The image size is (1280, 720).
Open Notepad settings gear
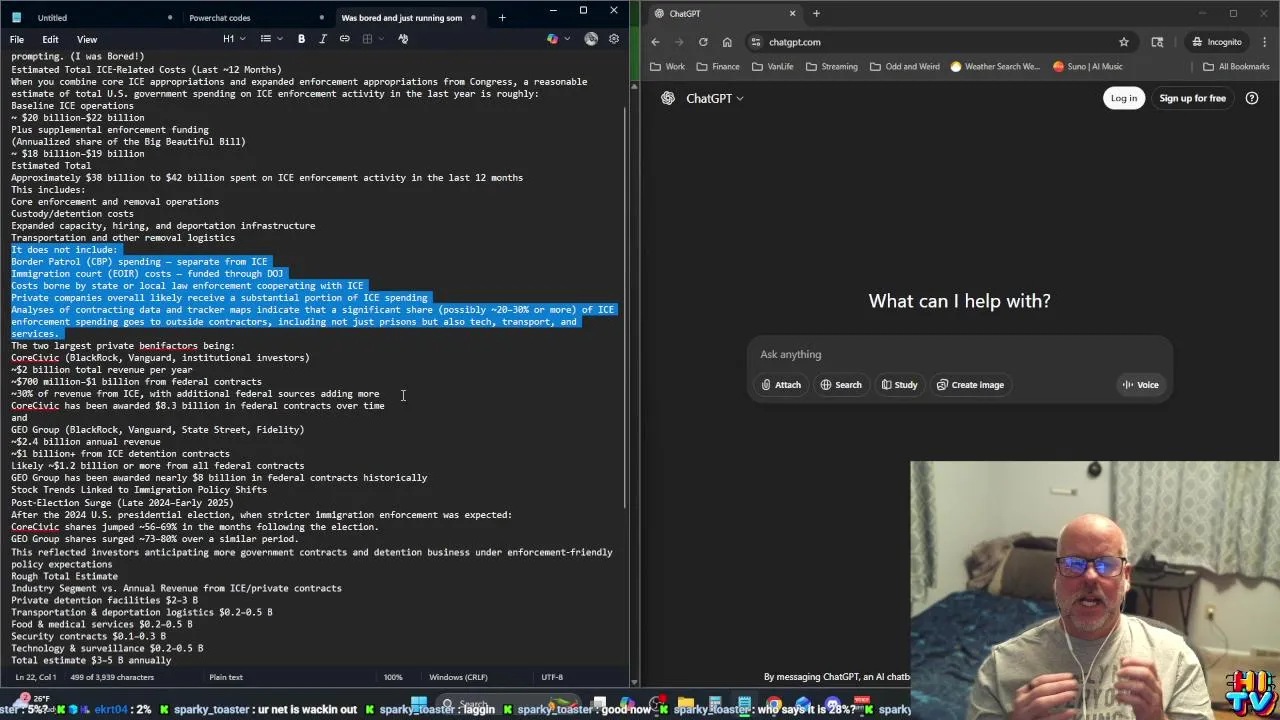(x=614, y=39)
